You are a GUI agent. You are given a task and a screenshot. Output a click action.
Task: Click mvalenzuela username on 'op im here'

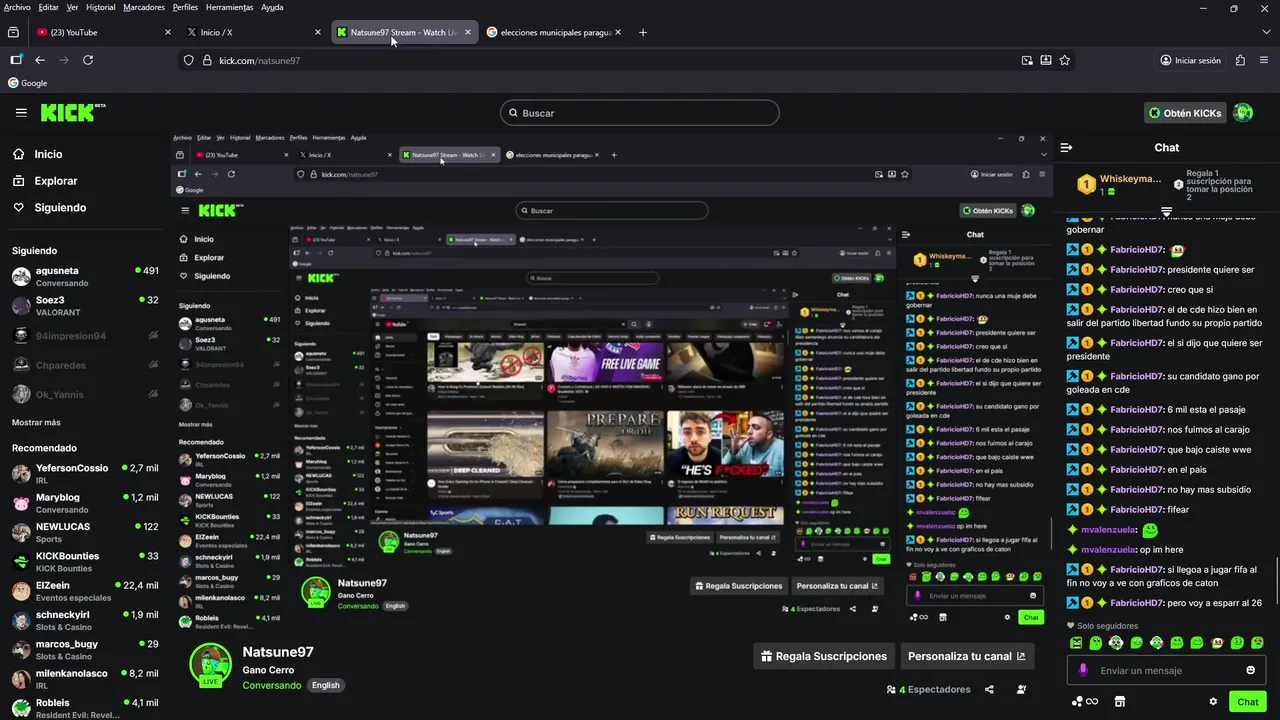tap(1109, 549)
